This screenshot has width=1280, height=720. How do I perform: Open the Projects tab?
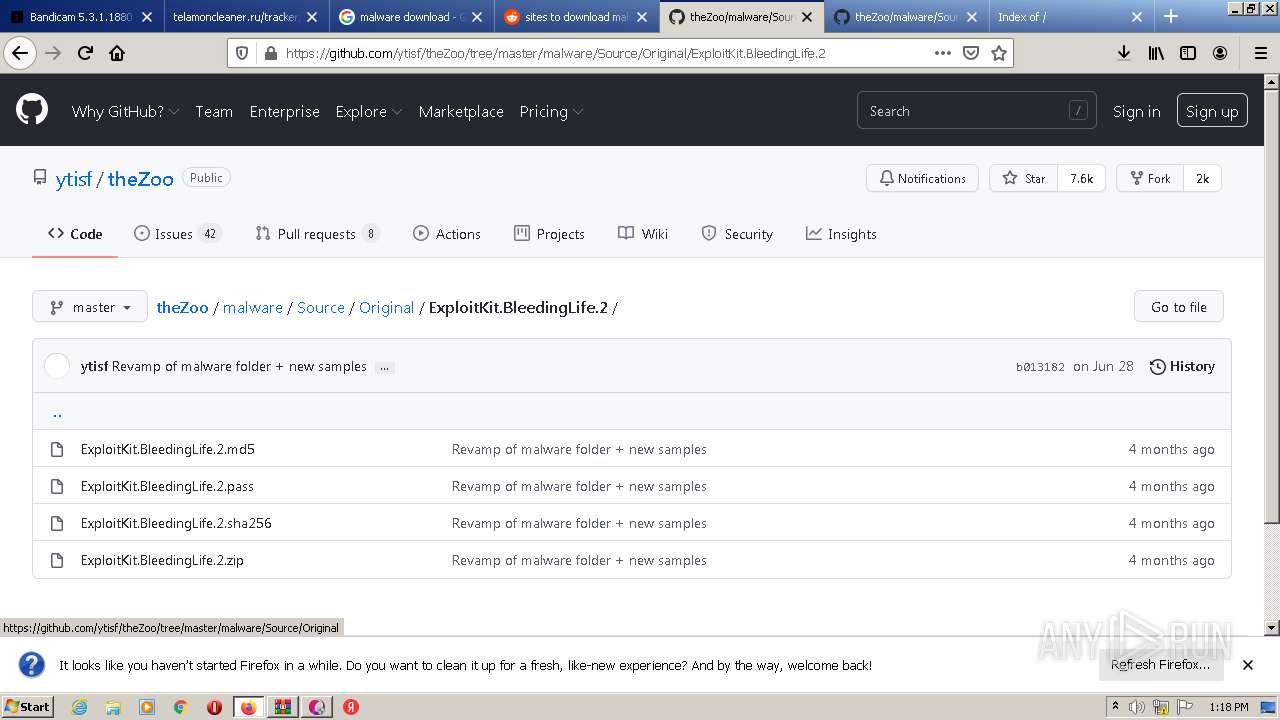pos(549,234)
